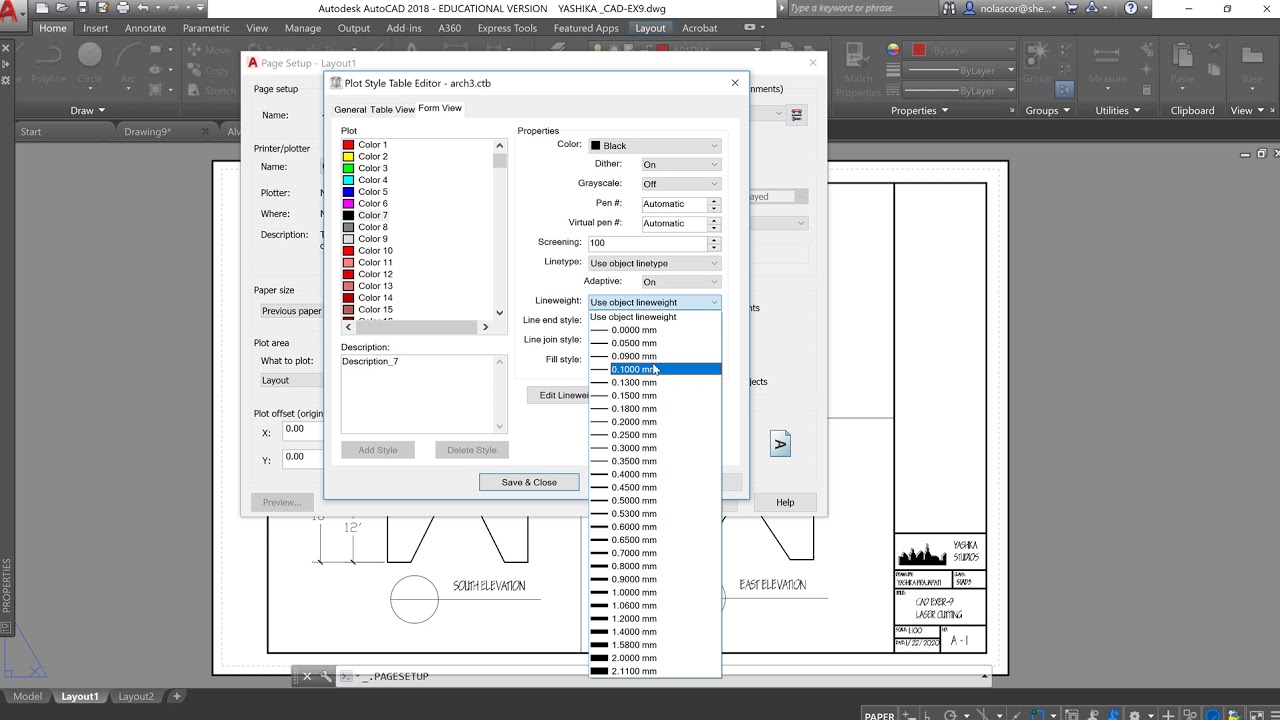Switch to the Model tab at bottom
This screenshot has height=720, width=1280.
(27, 696)
